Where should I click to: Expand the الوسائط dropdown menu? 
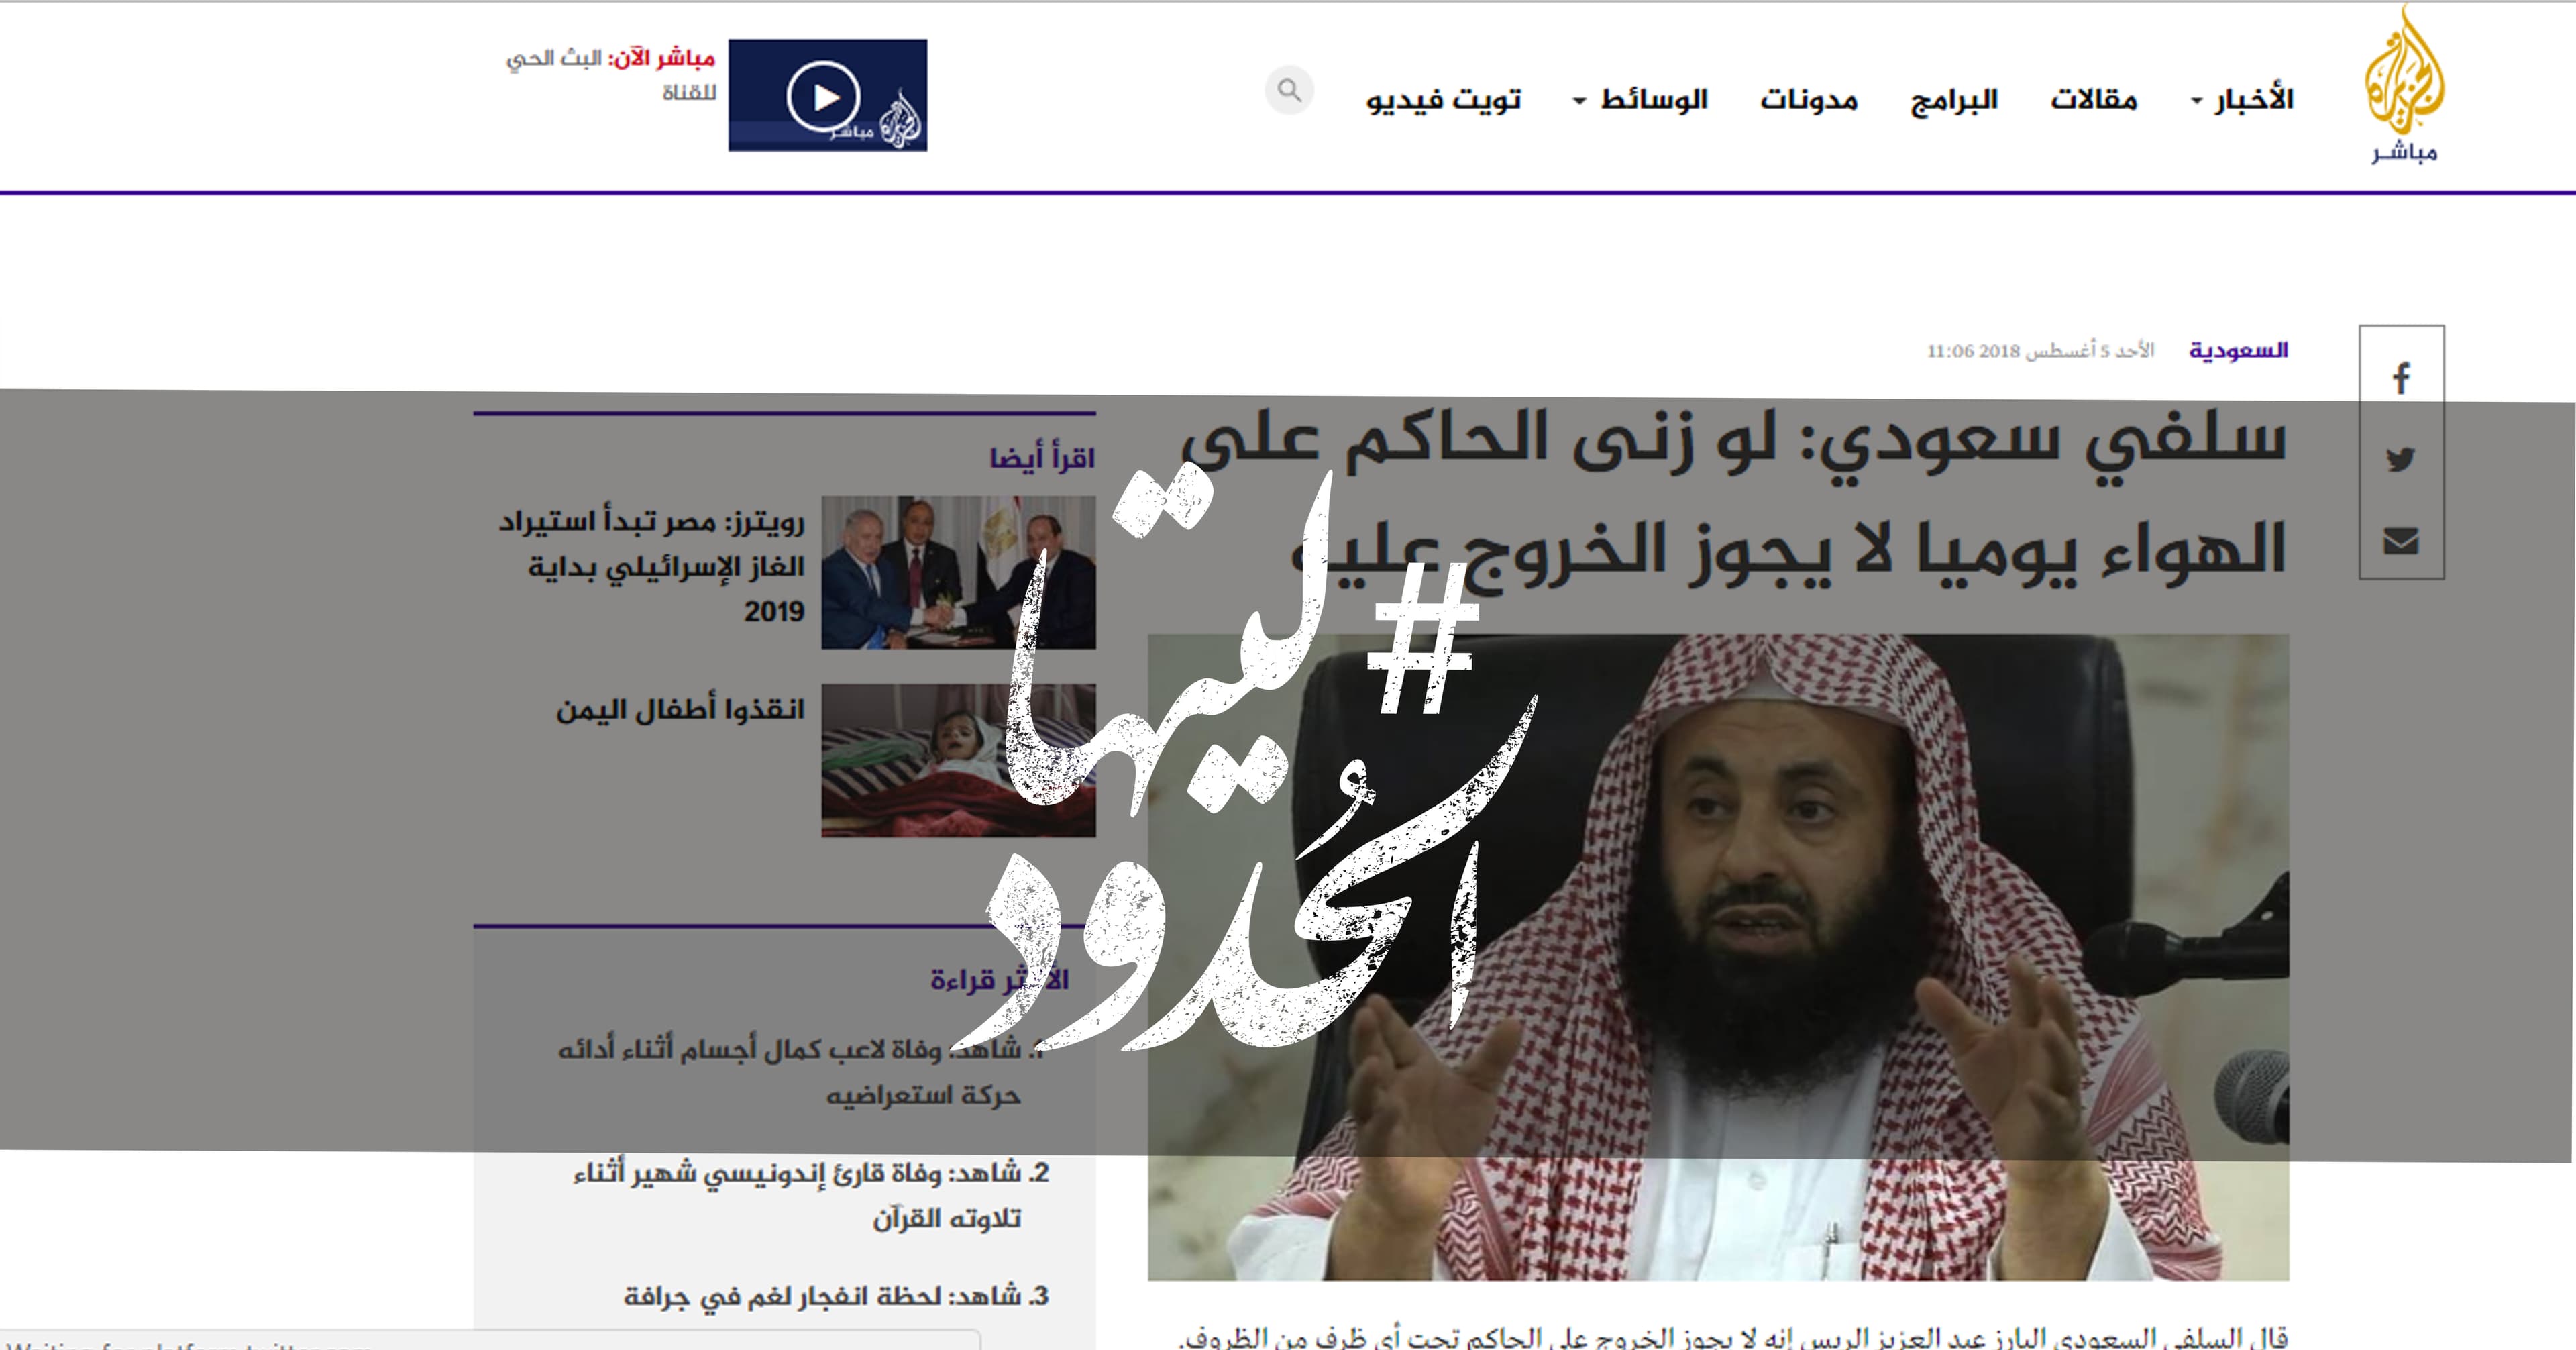1641,99
